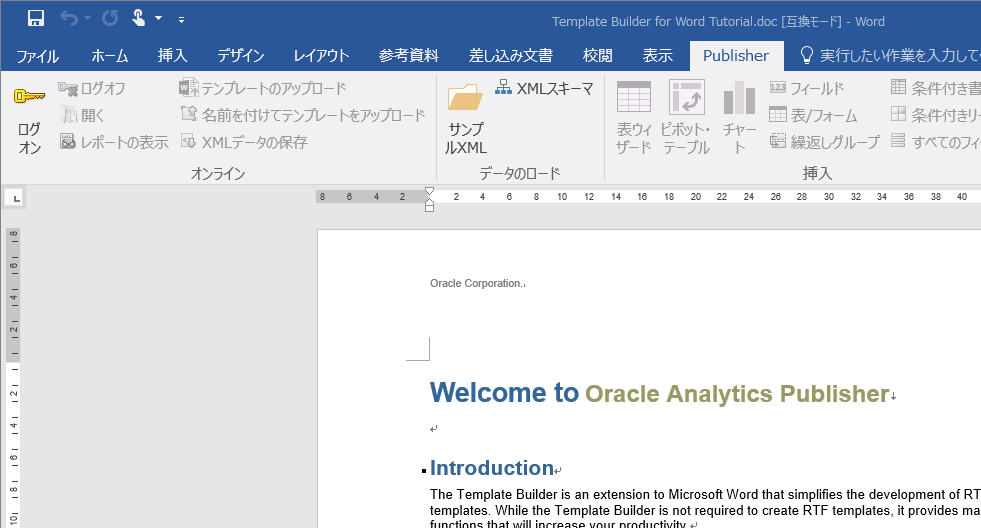Viewport: 981px width, 528px height.
Task: Open Customize Quick Access Toolbar dropdown
Action: [181, 20]
